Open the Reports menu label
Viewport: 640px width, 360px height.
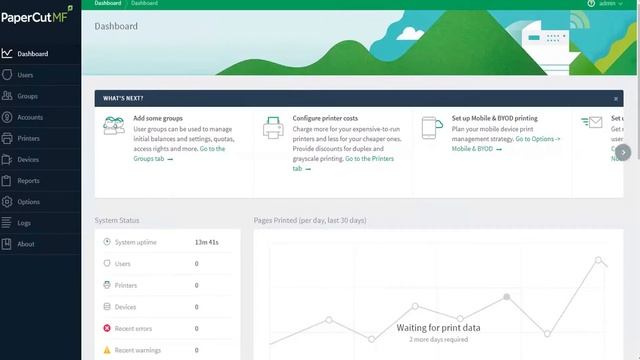(29, 181)
